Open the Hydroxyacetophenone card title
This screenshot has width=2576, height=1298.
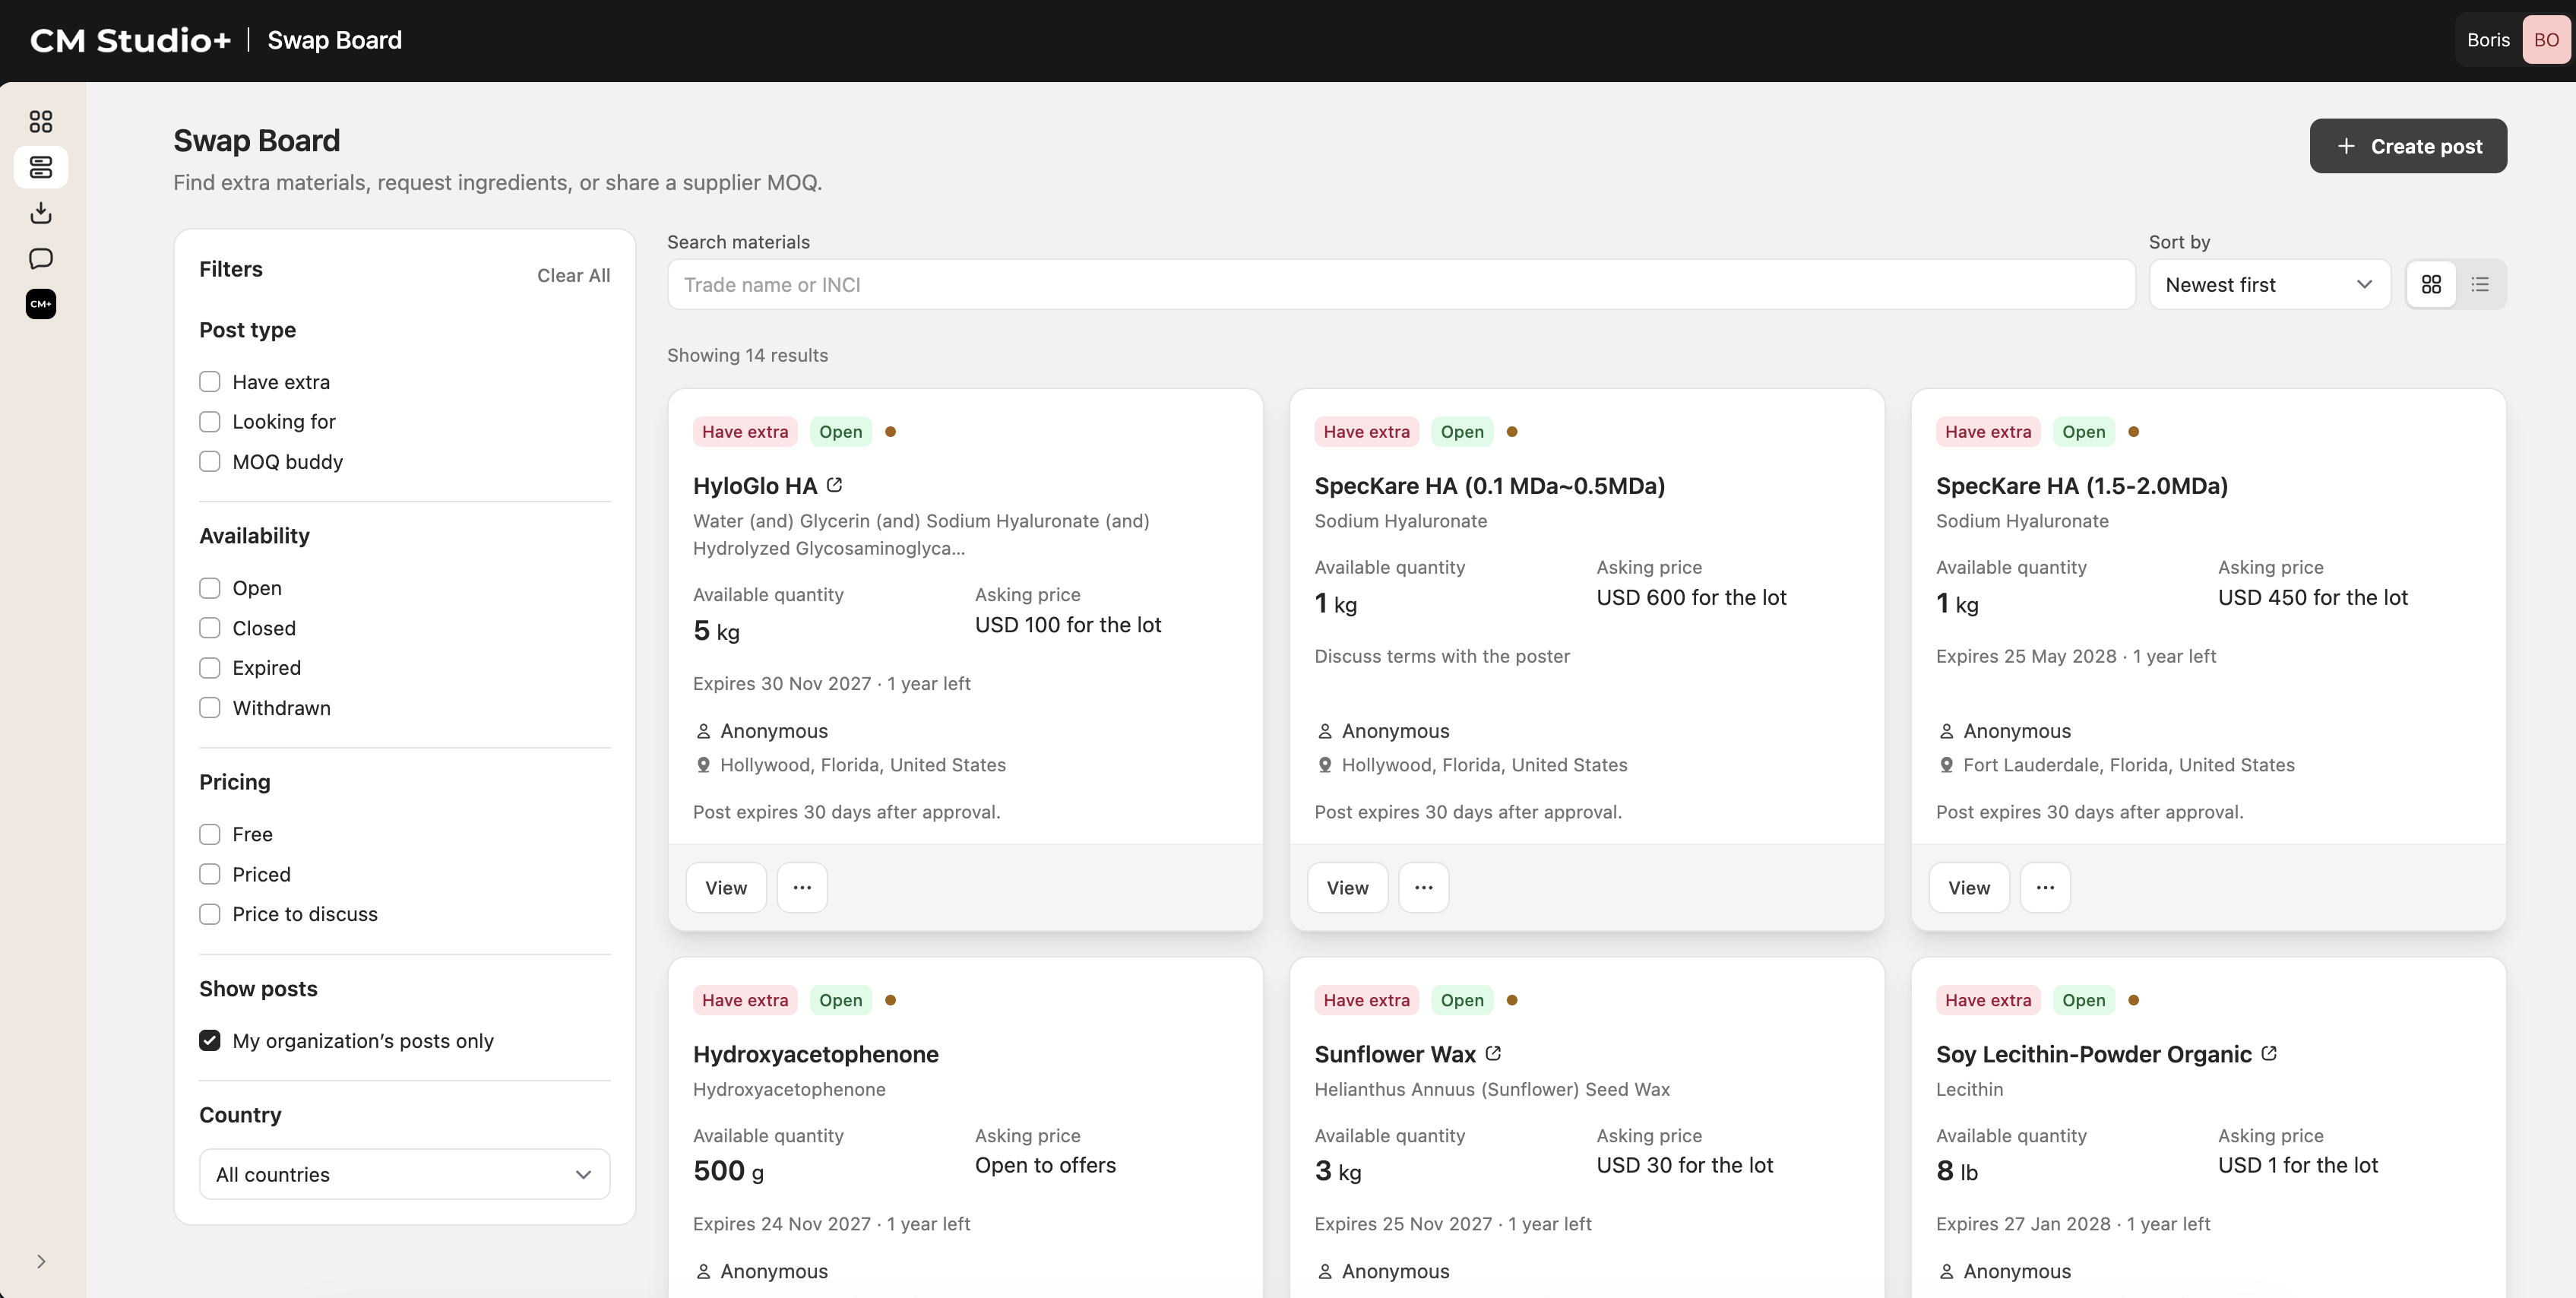coord(816,1054)
